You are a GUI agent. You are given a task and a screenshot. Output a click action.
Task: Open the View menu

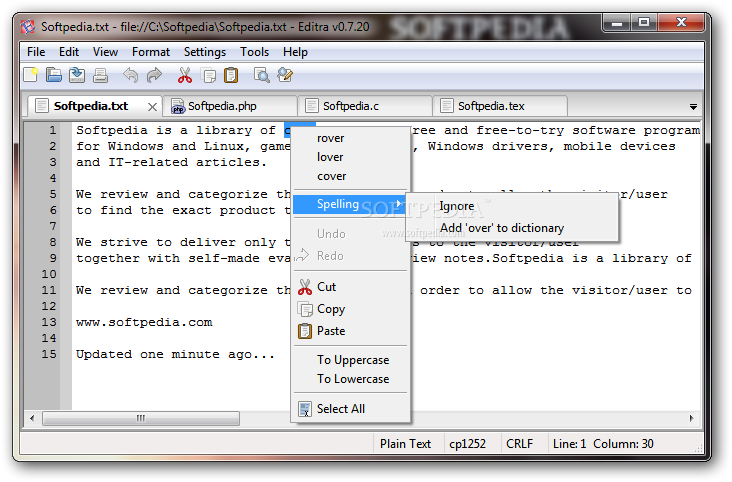[x=105, y=52]
